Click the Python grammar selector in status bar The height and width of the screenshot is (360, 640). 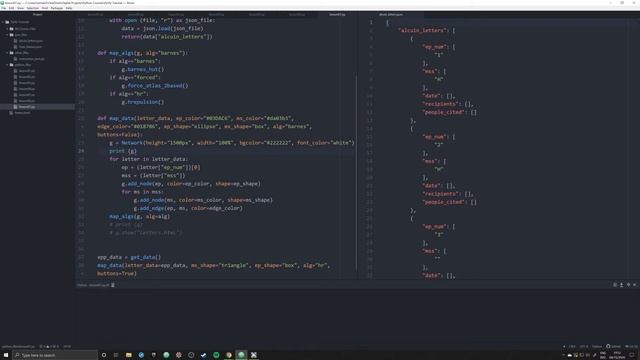click(x=597, y=347)
